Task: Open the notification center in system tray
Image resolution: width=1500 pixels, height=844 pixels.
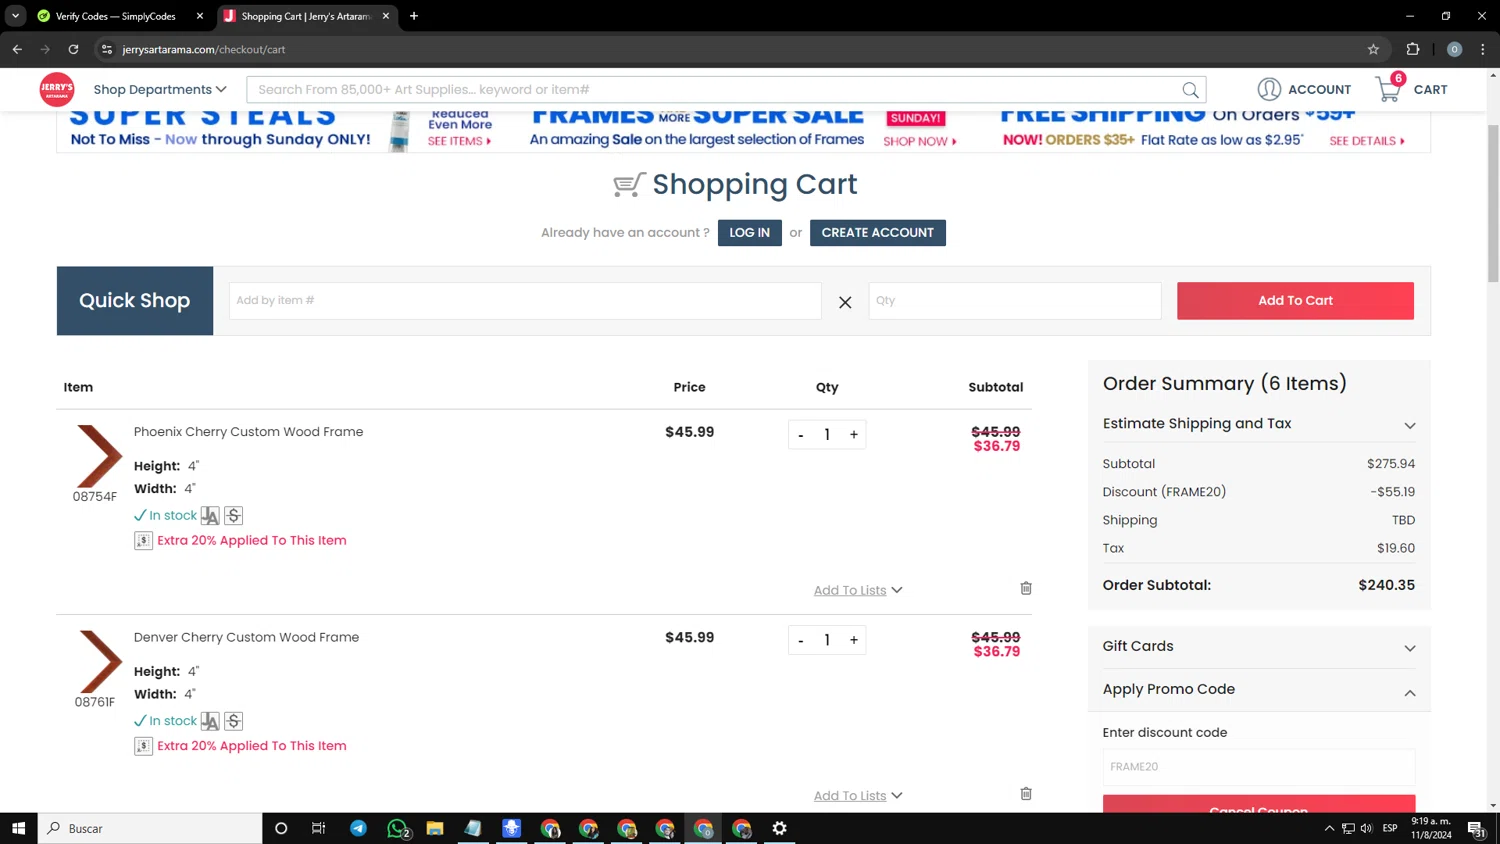Action: click(x=1475, y=828)
